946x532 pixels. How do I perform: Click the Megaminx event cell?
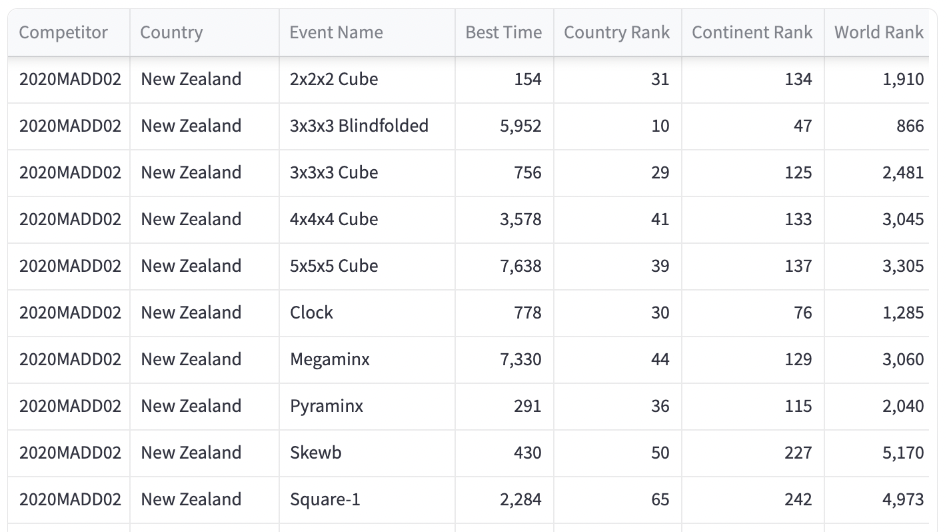point(330,359)
